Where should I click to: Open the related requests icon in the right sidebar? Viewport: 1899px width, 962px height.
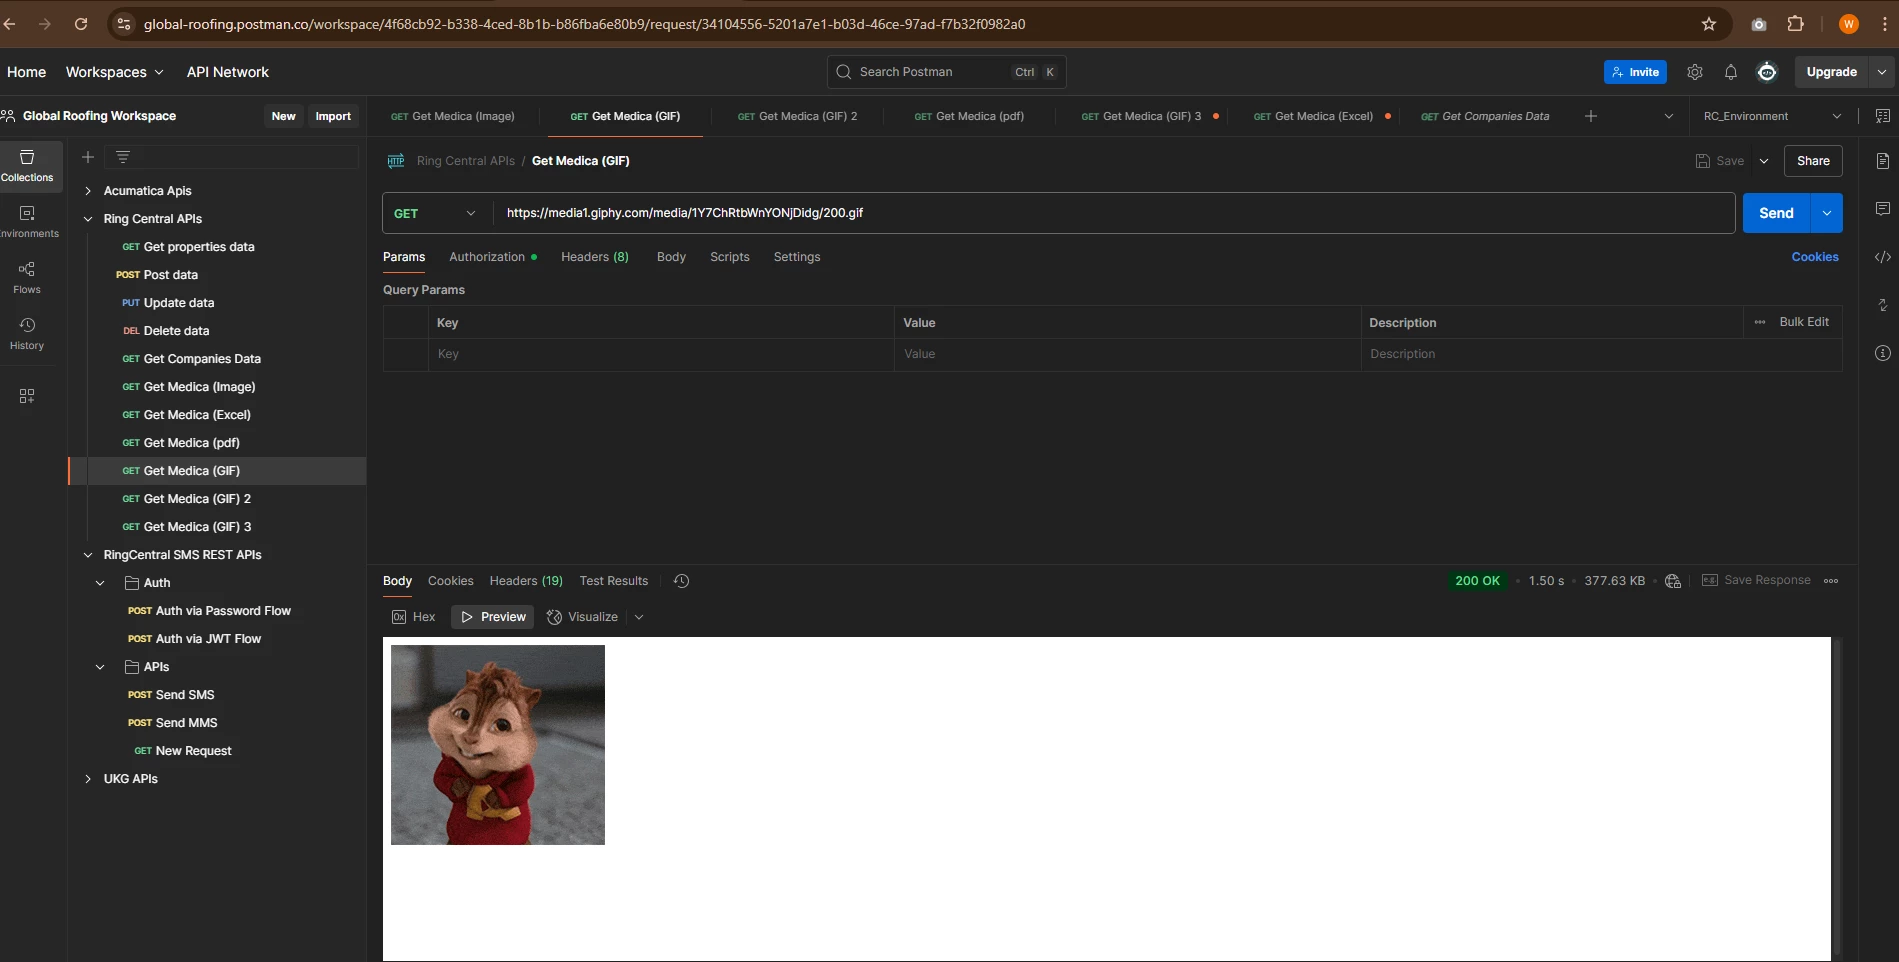click(1882, 305)
